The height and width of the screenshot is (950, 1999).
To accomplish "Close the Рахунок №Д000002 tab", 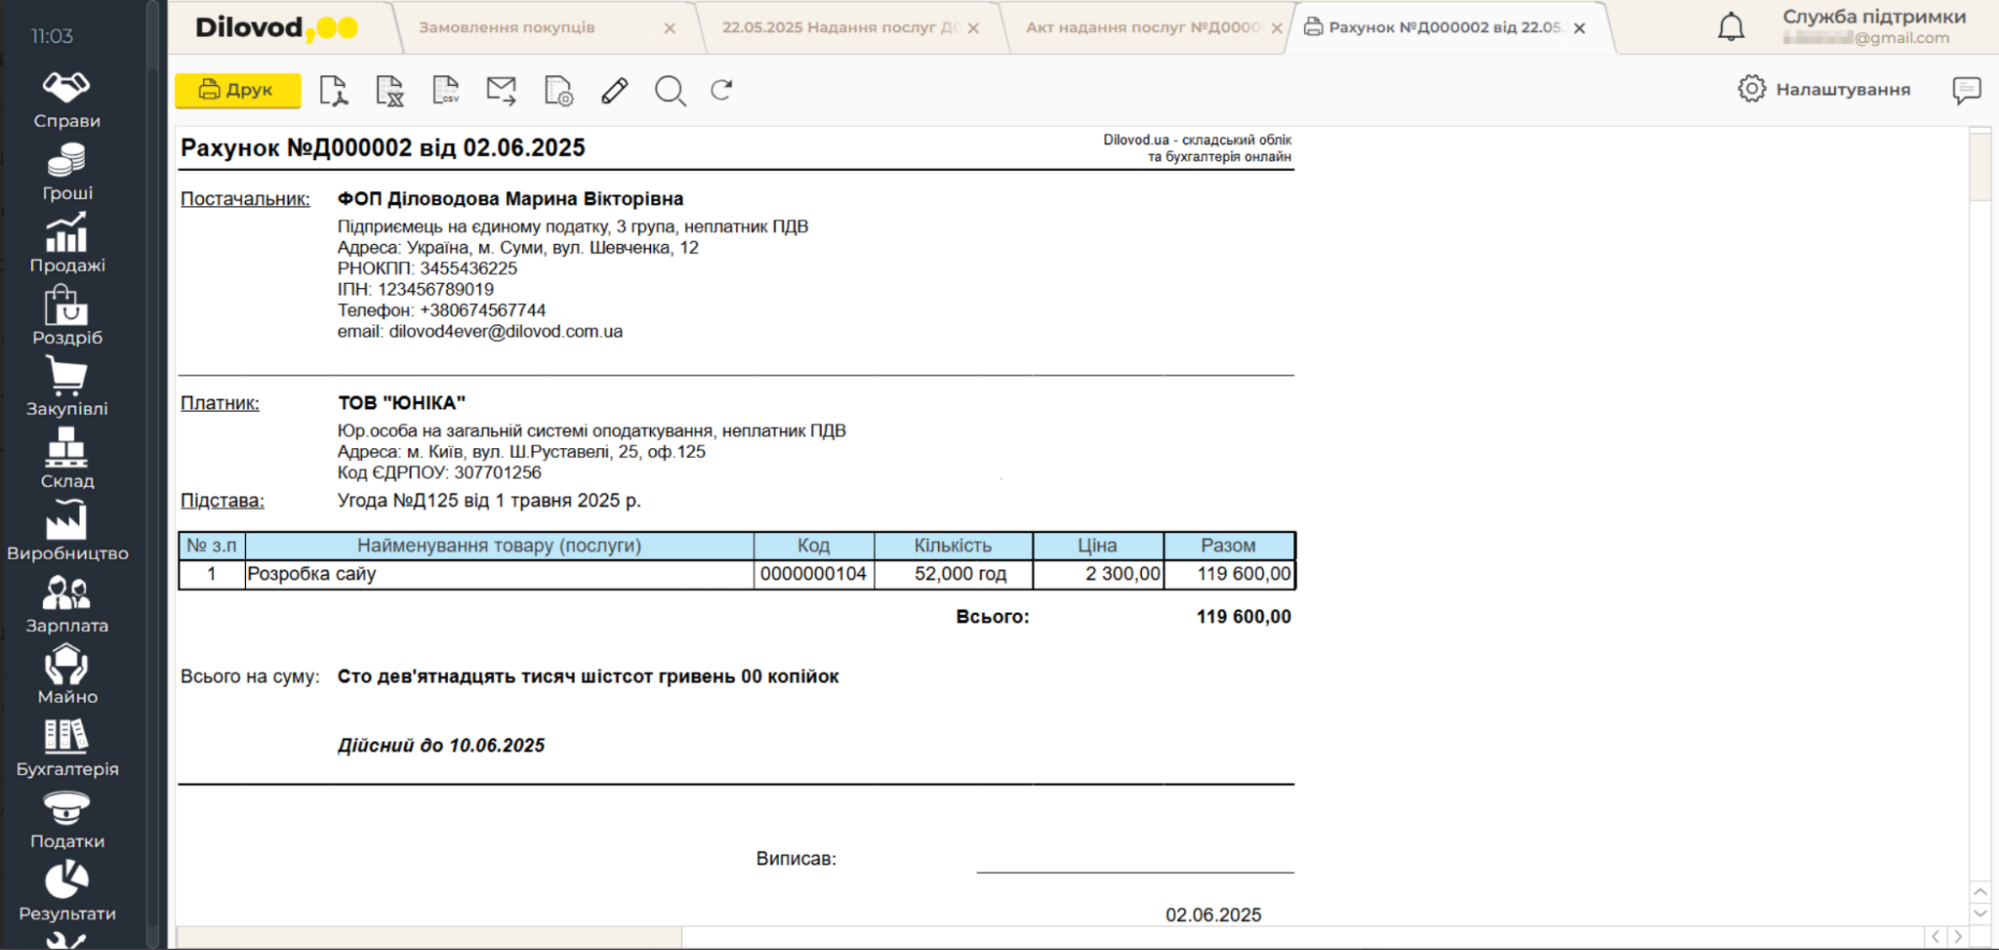I will (x=1580, y=28).
